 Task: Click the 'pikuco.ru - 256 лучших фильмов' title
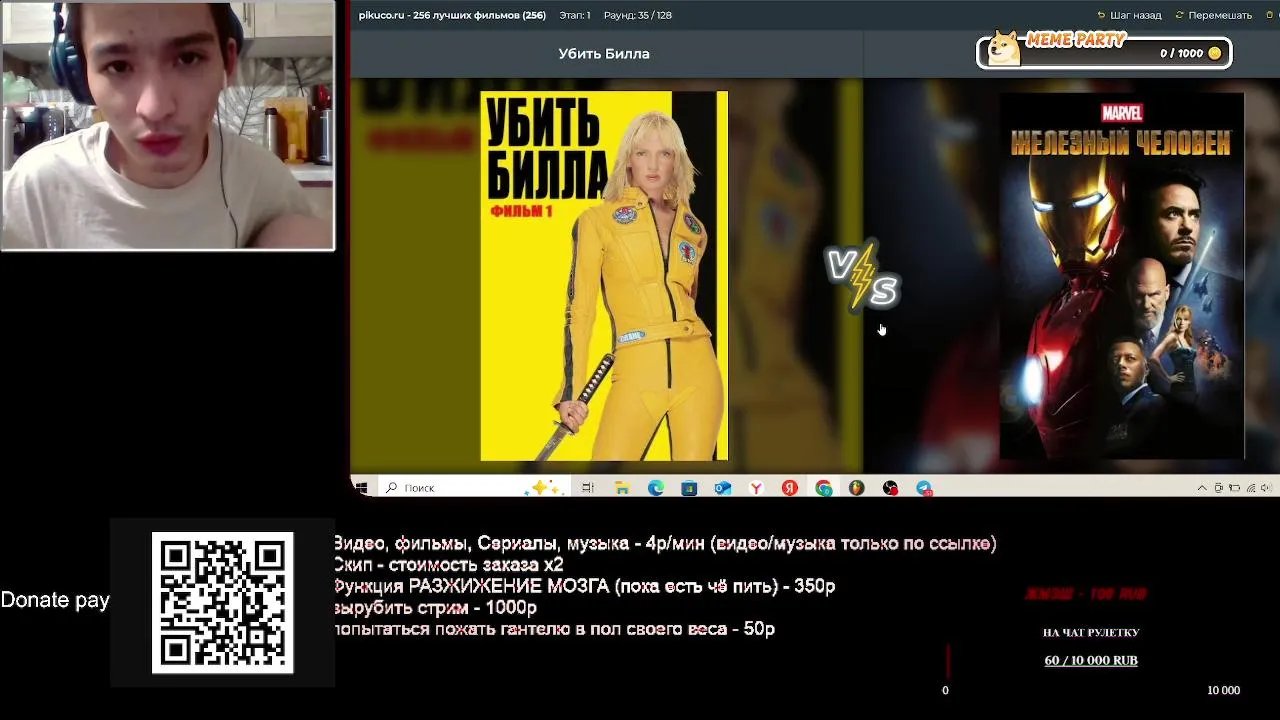(x=452, y=15)
